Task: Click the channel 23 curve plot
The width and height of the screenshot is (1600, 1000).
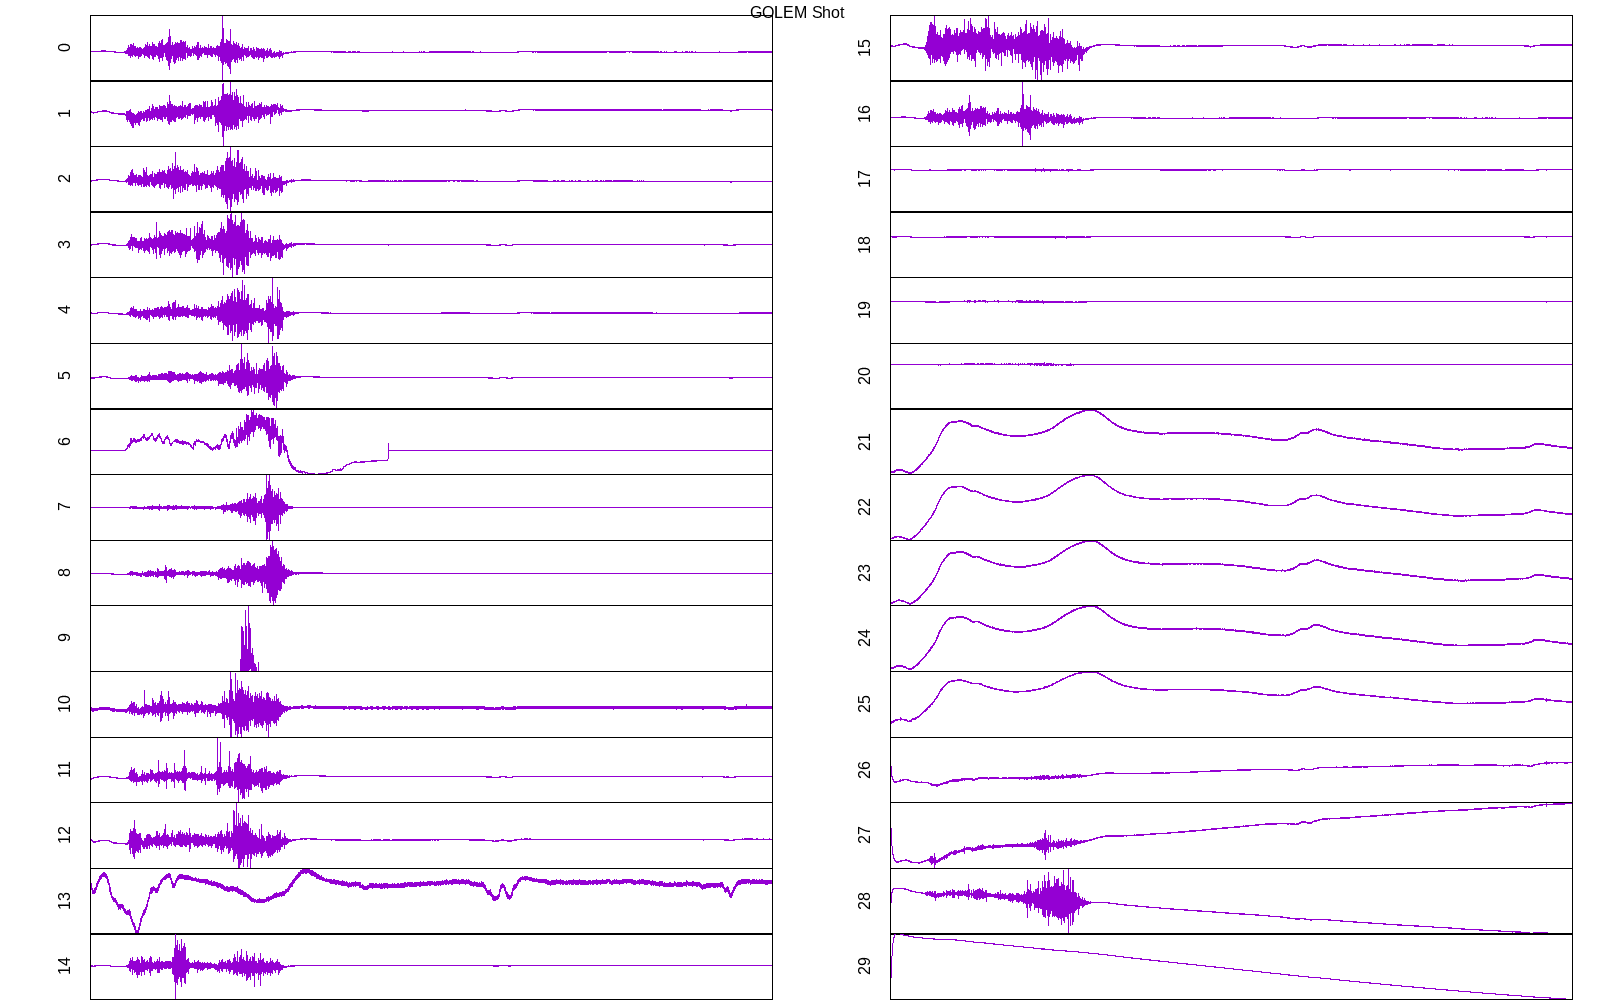Action: click(x=1231, y=573)
